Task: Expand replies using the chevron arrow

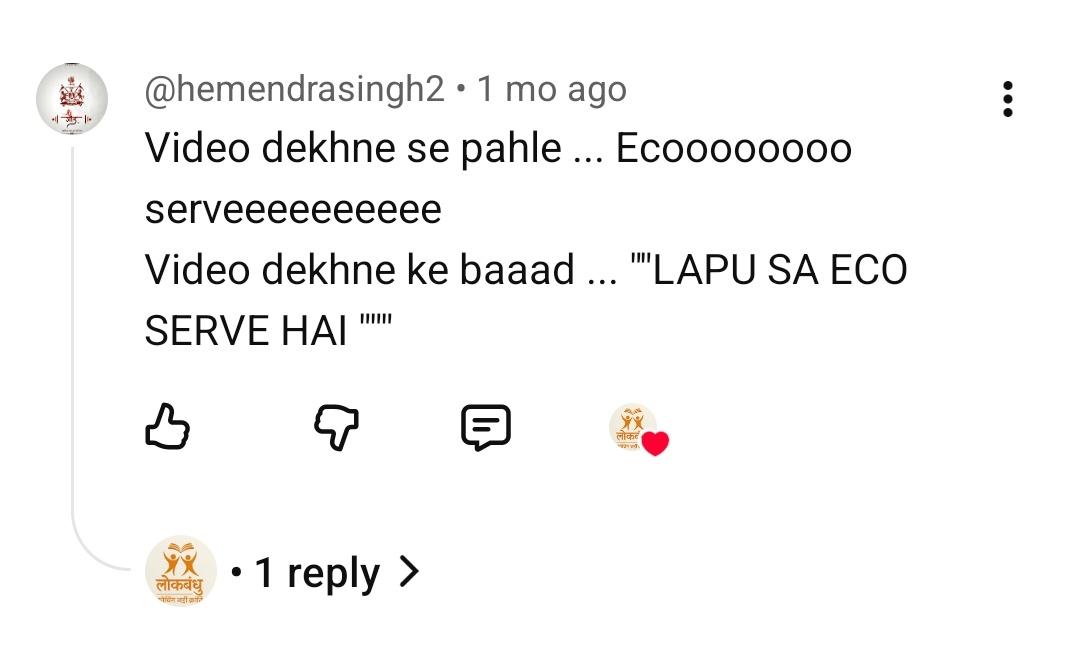Action: point(408,571)
